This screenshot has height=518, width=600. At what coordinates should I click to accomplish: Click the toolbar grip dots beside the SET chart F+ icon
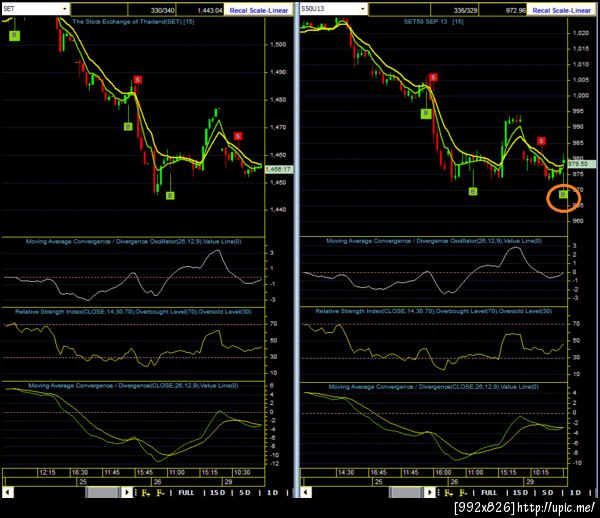point(135,493)
